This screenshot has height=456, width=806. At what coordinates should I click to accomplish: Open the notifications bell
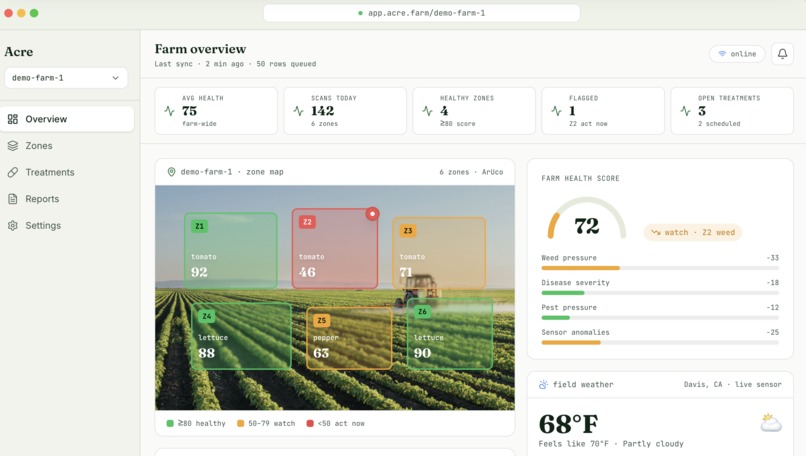782,53
